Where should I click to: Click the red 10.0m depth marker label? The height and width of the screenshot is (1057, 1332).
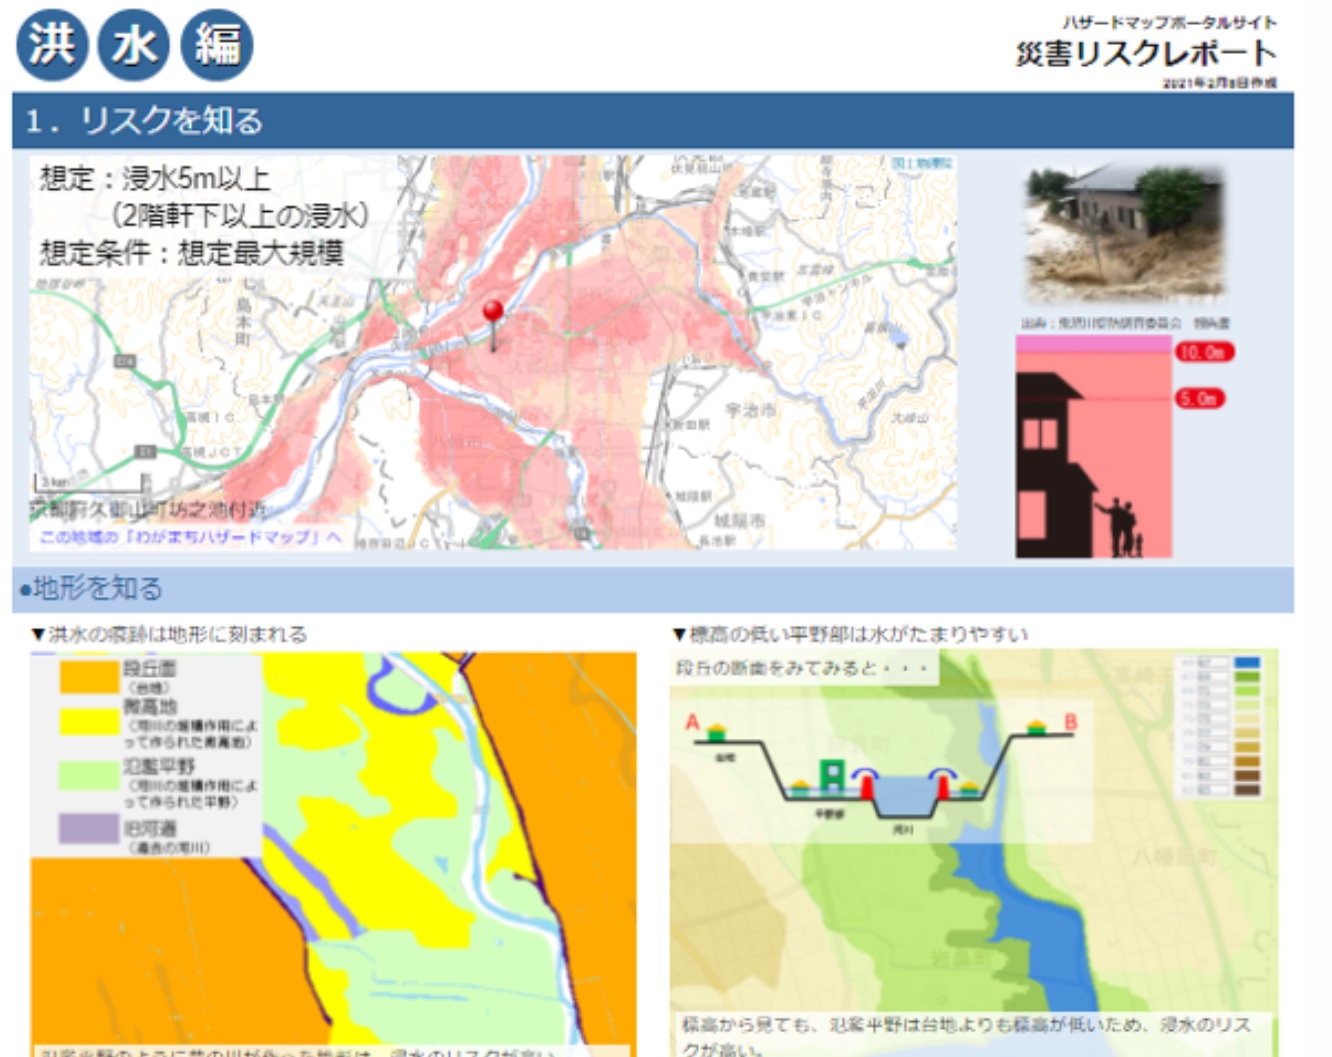(x=1204, y=352)
